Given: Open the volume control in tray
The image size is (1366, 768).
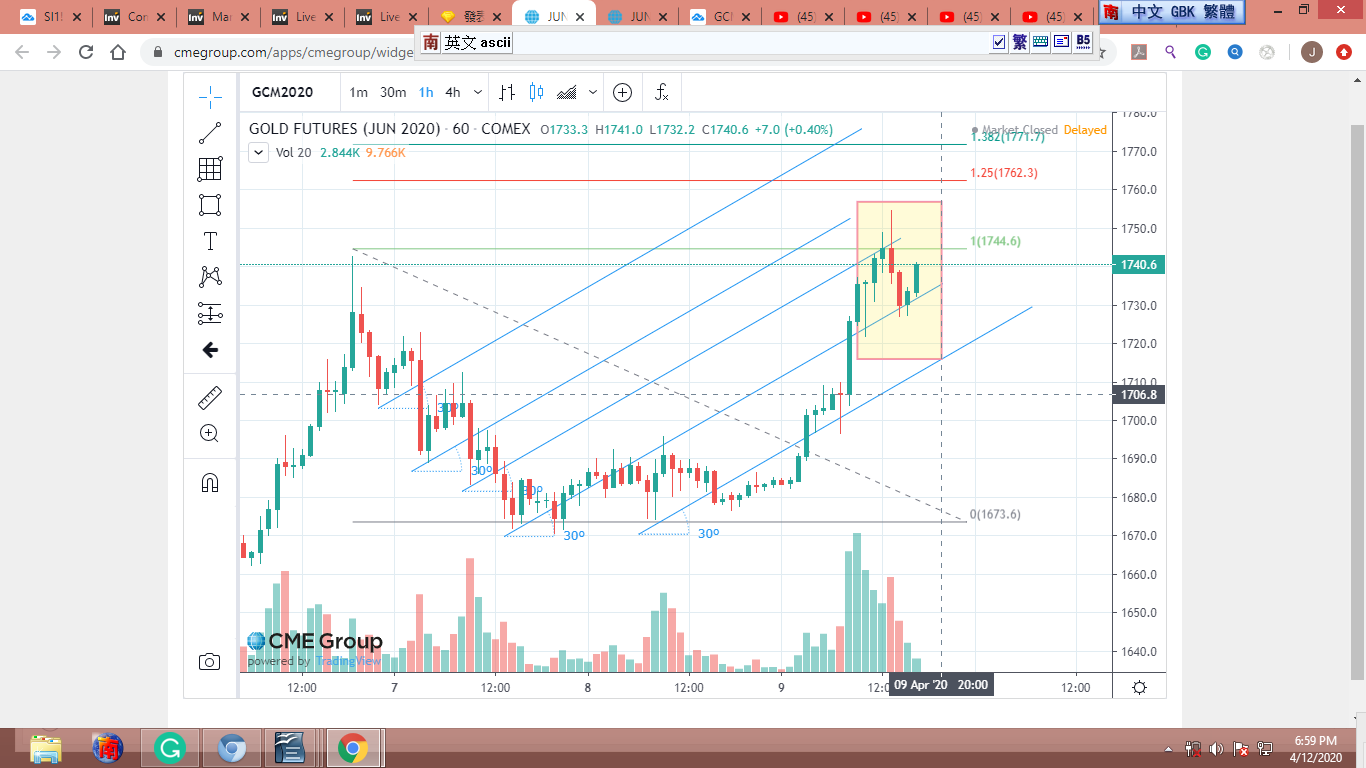Looking at the screenshot, I should 1216,748.
